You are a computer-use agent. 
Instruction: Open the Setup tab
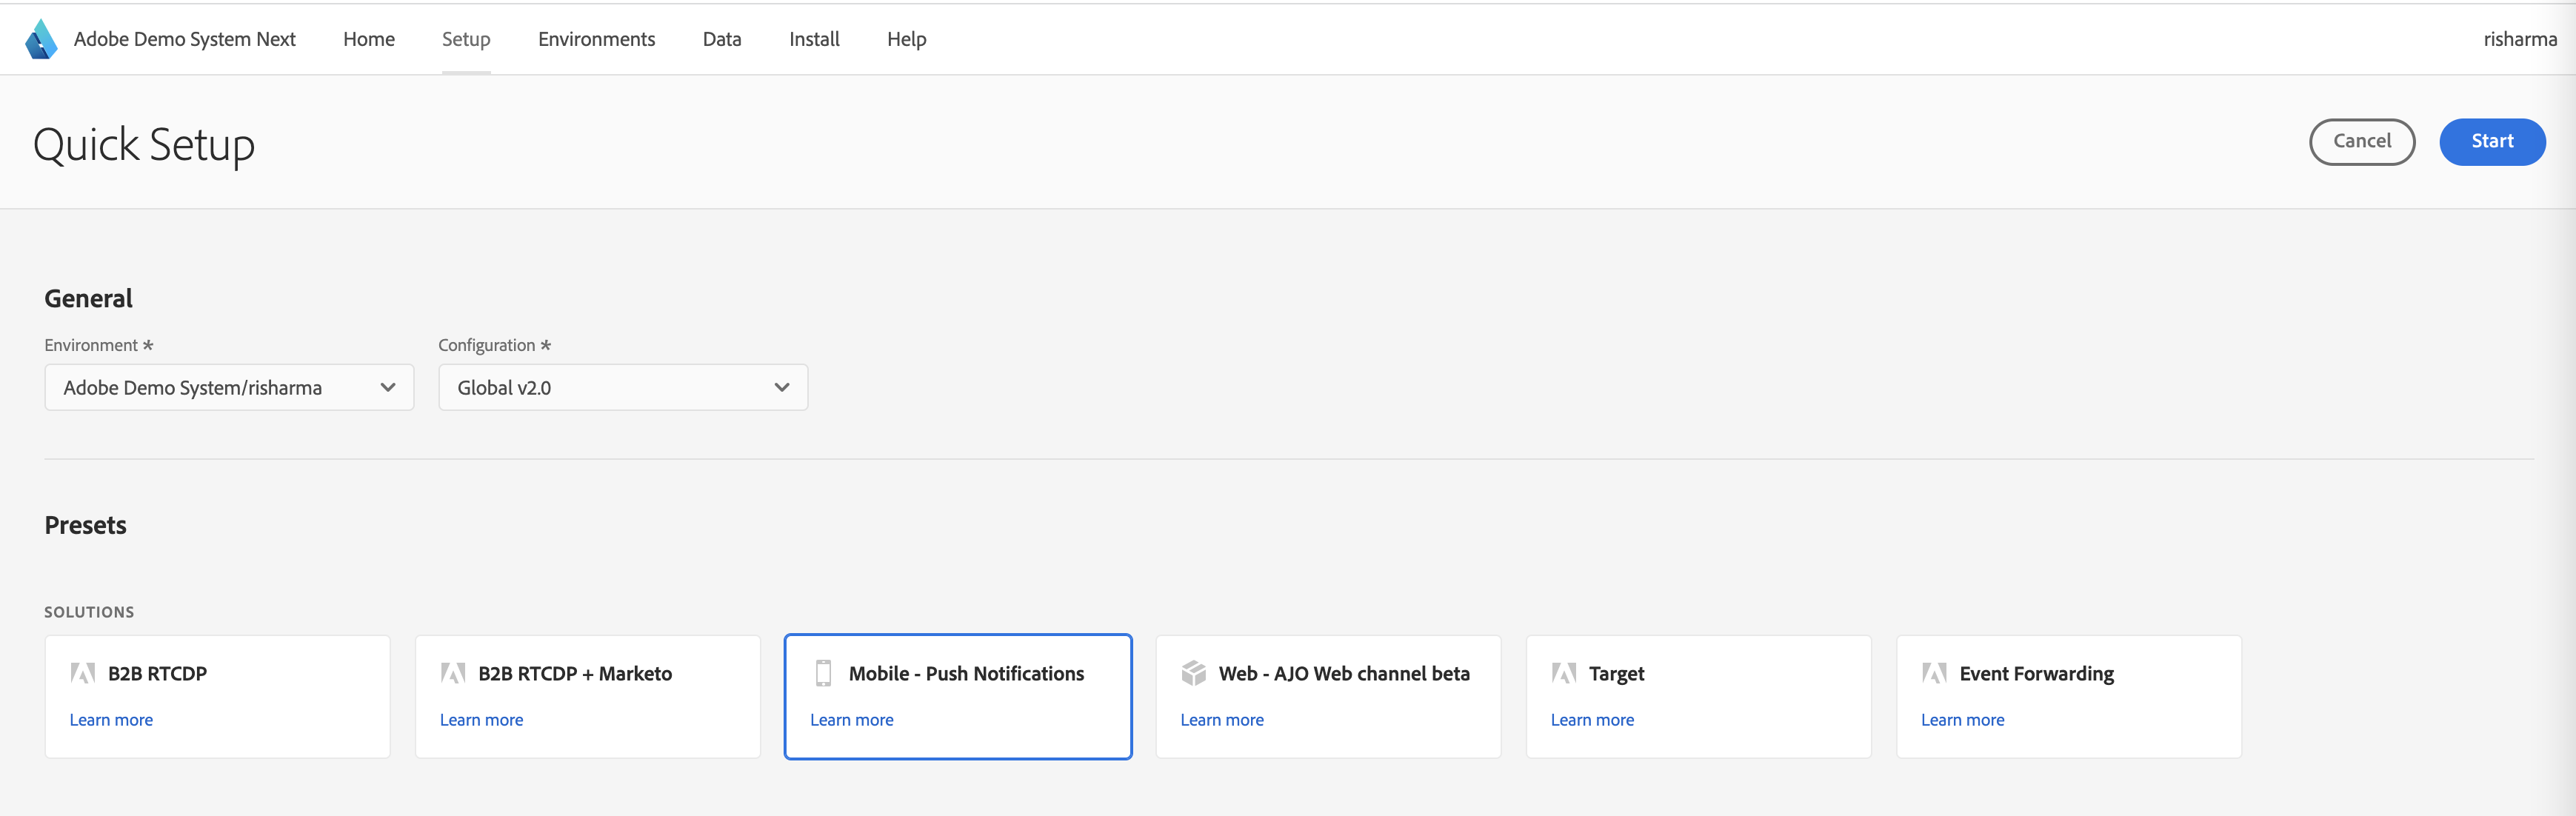click(x=466, y=39)
